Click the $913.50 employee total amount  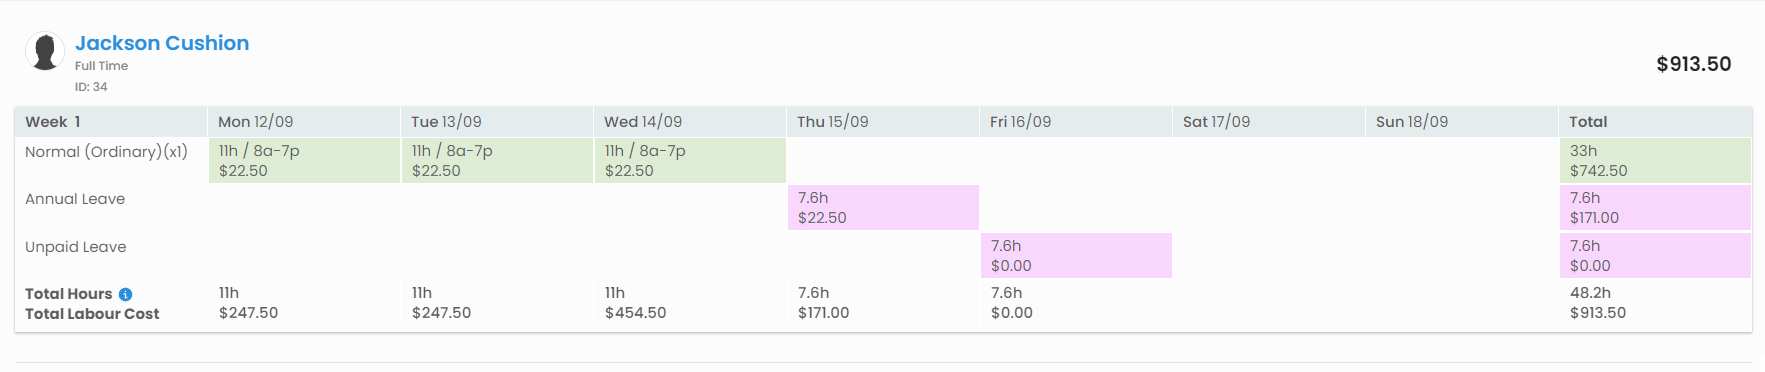(x=1694, y=64)
